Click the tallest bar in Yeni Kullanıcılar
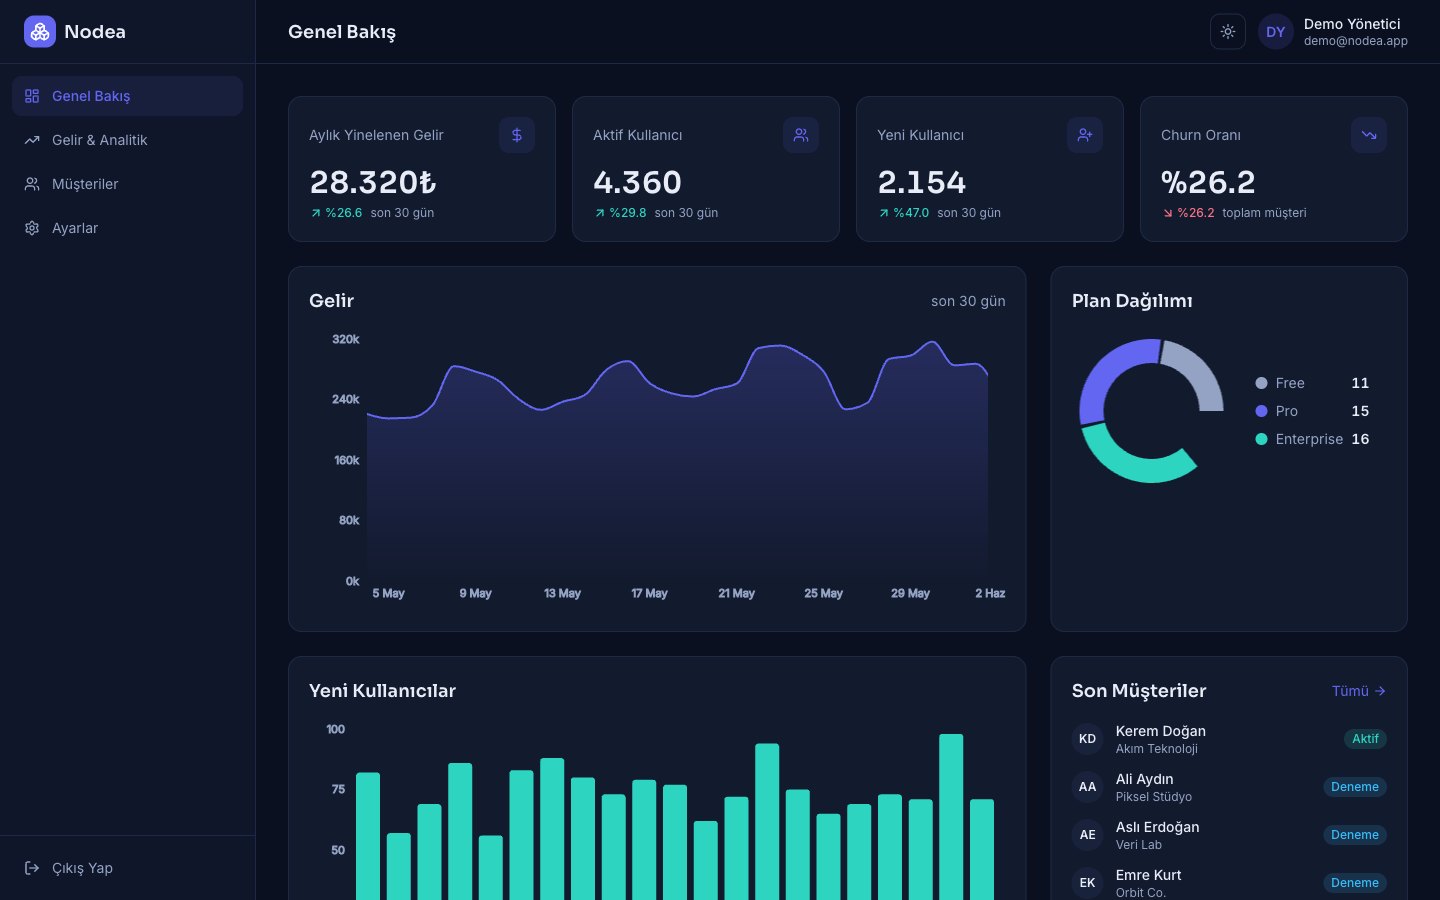Image resolution: width=1440 pixels, height=900 pixels. point(951,817)
